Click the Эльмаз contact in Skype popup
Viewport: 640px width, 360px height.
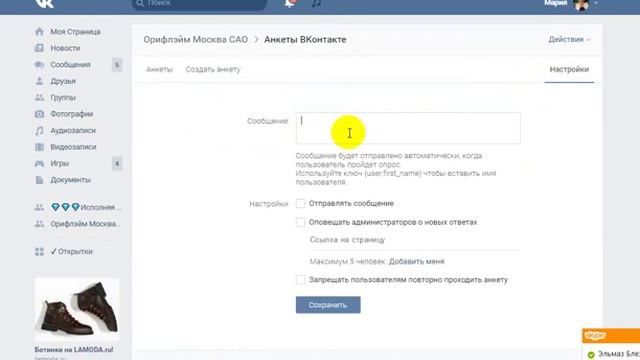[x=614, y=353]
